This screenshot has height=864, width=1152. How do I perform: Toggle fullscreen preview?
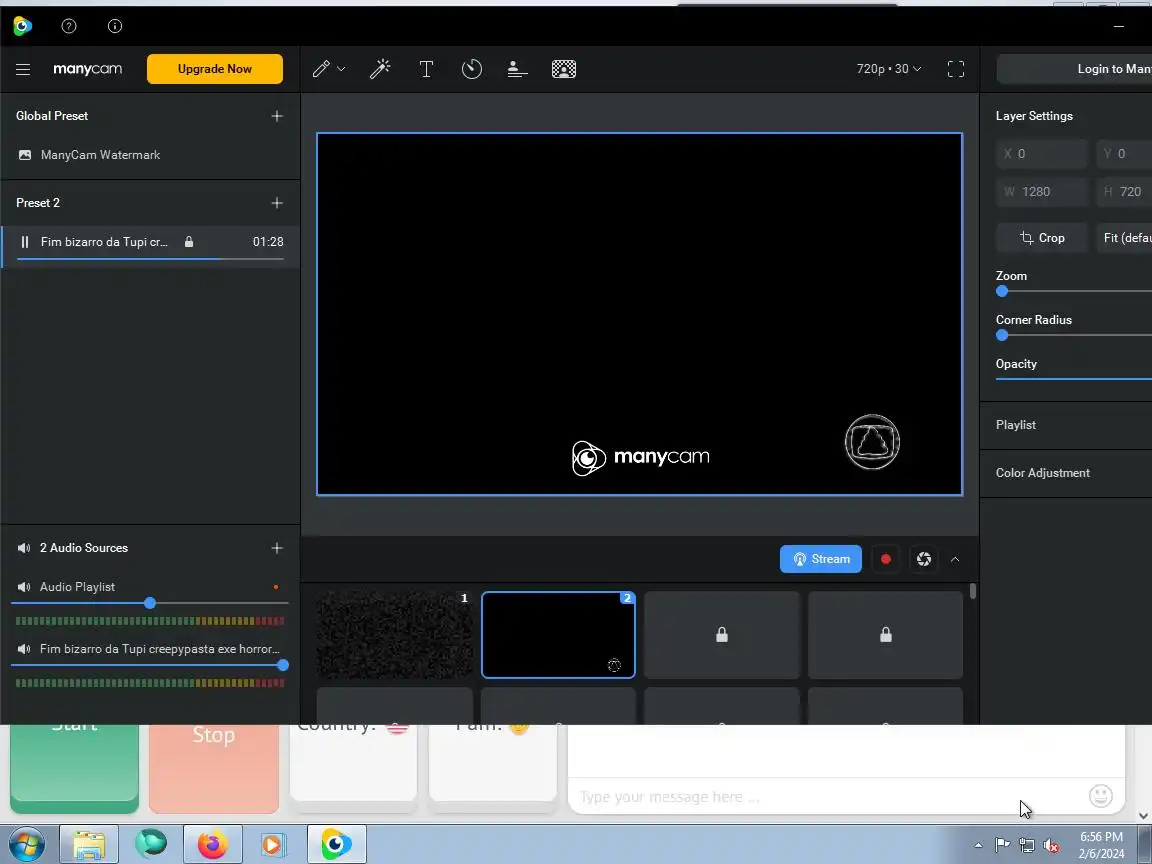(x=956, y=69)
